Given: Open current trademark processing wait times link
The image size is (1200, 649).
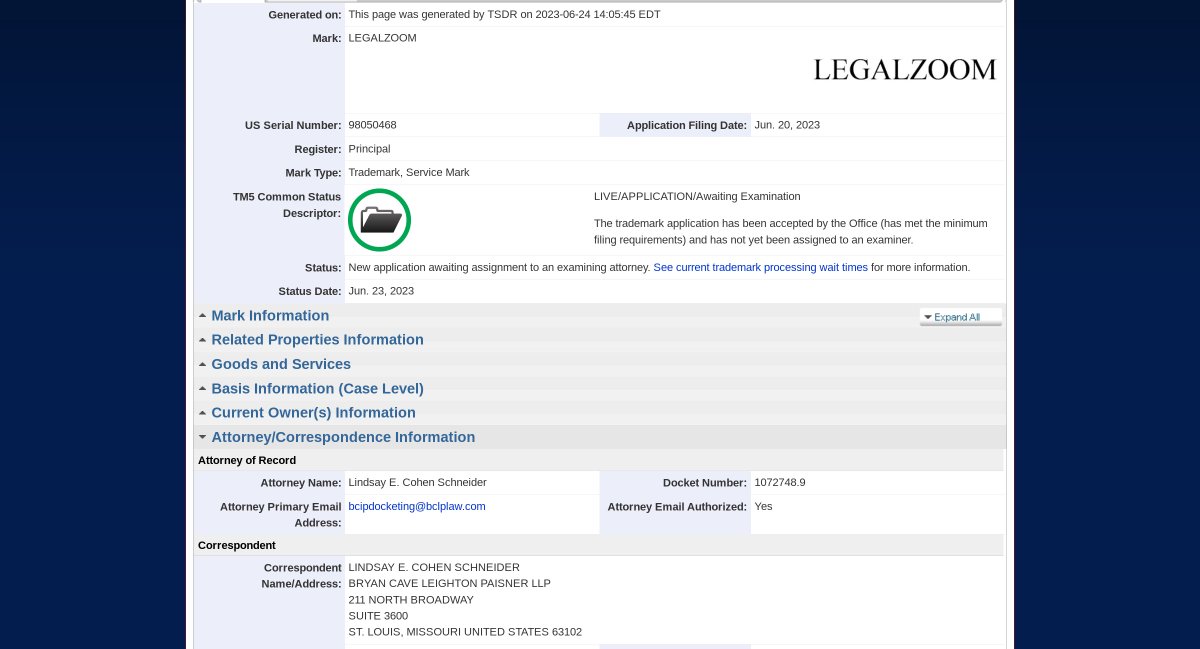Looking at the screenshot, I should [760, 268].
